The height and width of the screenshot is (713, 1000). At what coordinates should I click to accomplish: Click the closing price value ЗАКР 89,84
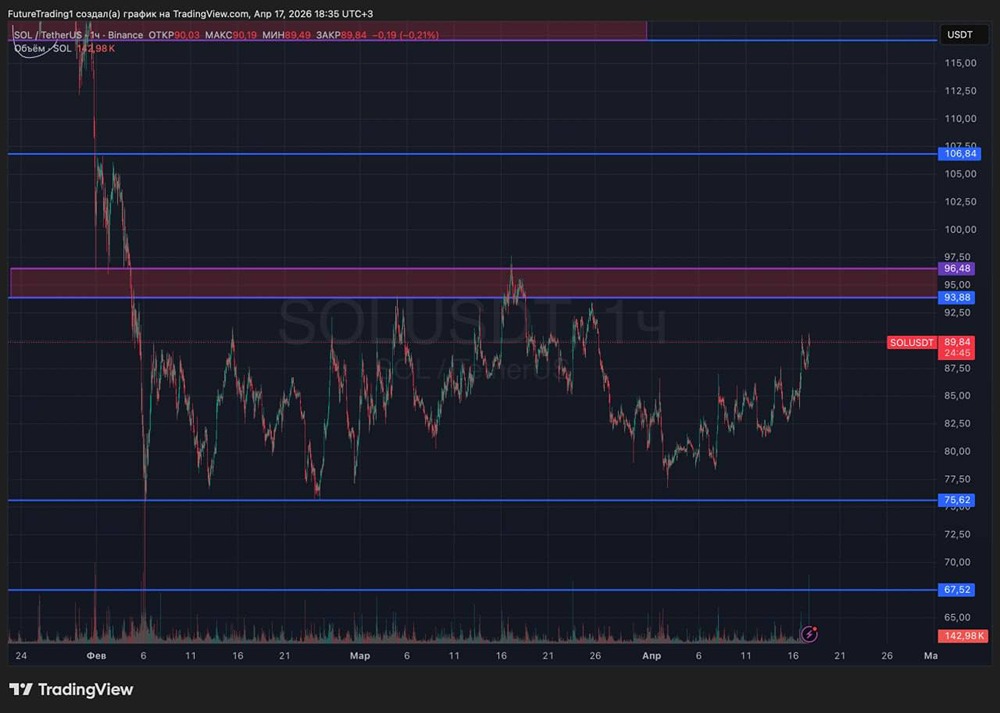pyautogui.click(x=353, y=35)
